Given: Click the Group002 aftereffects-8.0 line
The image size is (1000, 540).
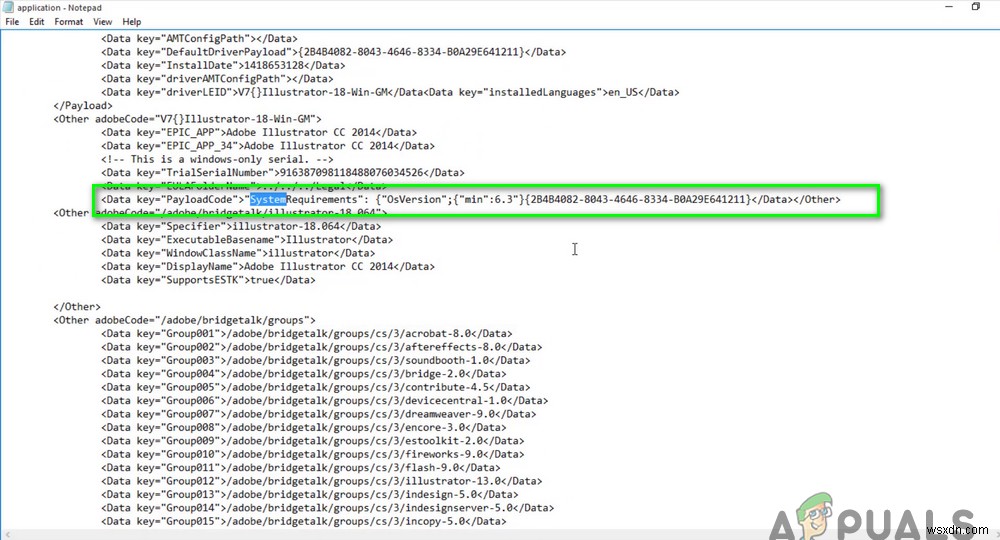Looking at the screenshot, I should point(321,347).
